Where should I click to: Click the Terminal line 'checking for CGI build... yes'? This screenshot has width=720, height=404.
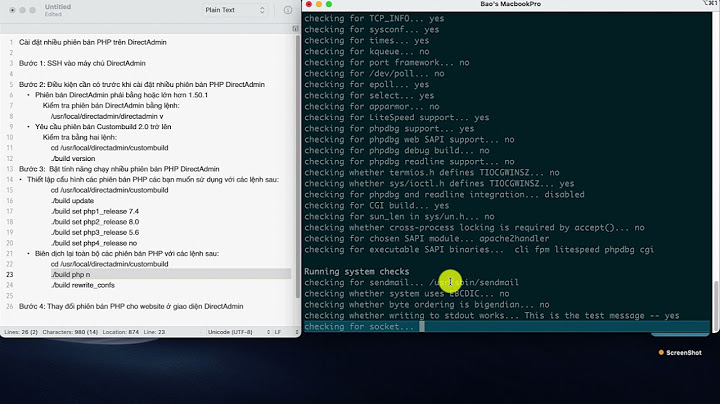pyautogui.click(x=377, y=205)
